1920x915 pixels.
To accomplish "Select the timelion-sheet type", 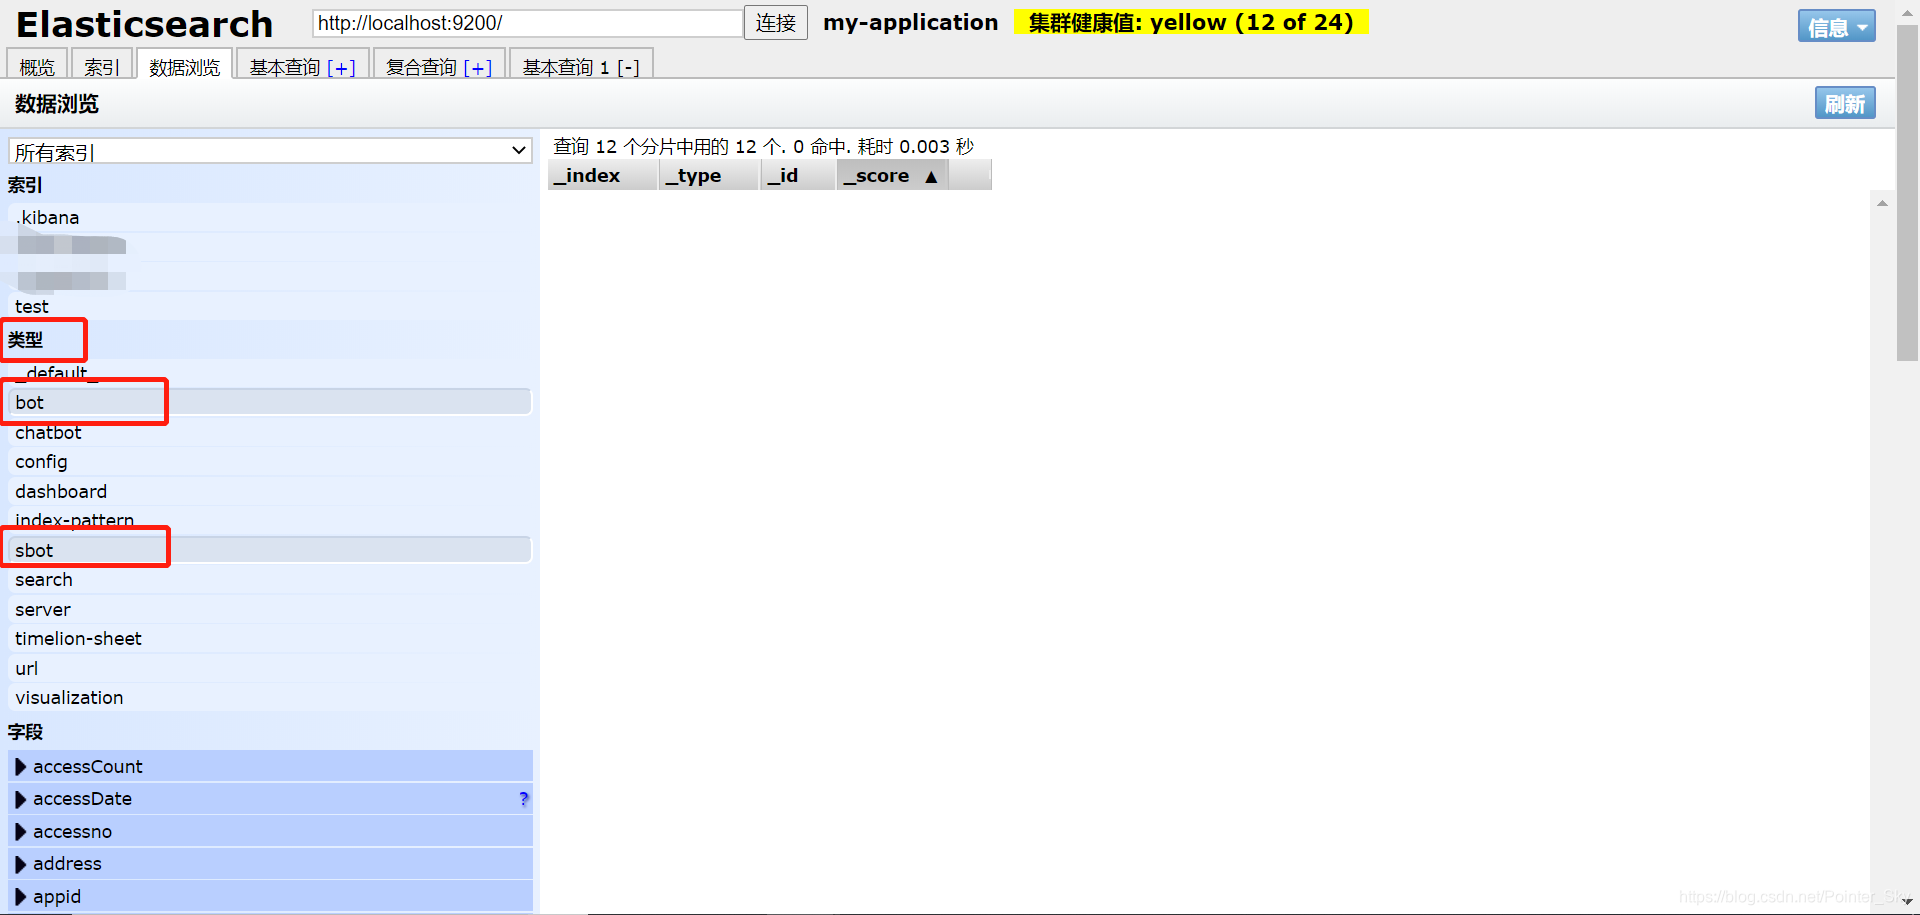I will tap(270, 638).
